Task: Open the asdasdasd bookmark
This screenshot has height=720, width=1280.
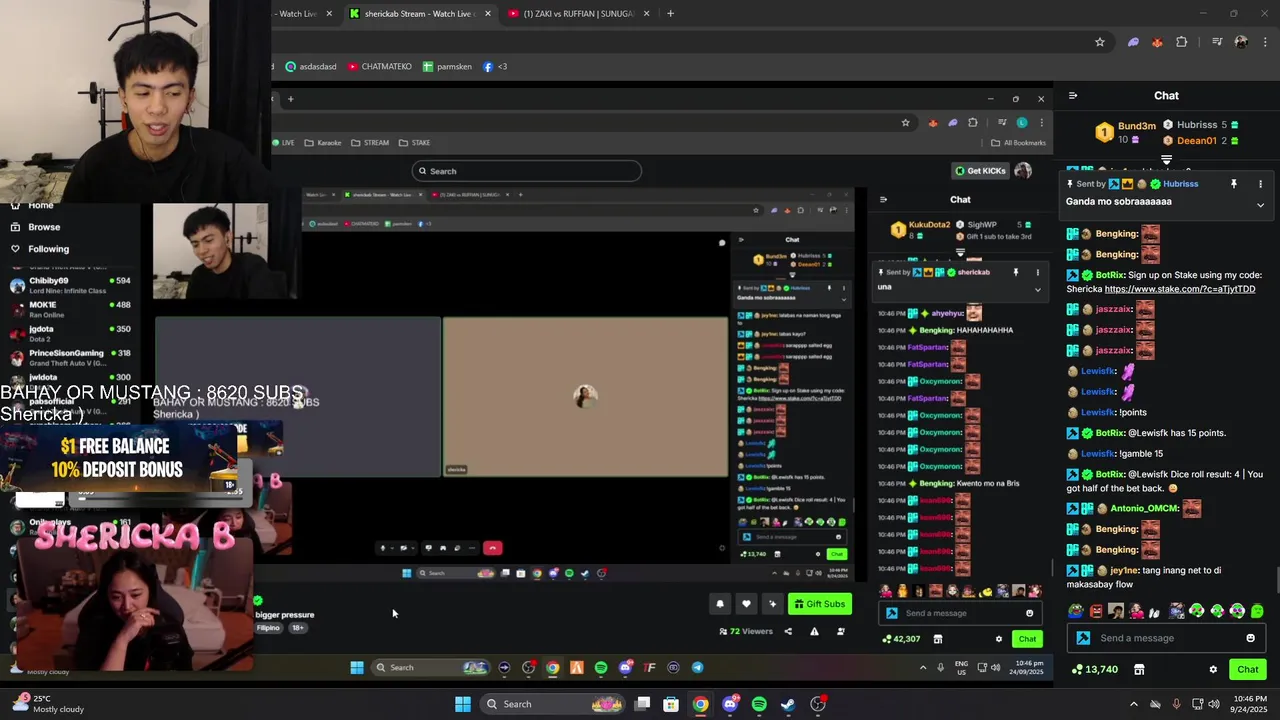Action: tap(311, 66)
